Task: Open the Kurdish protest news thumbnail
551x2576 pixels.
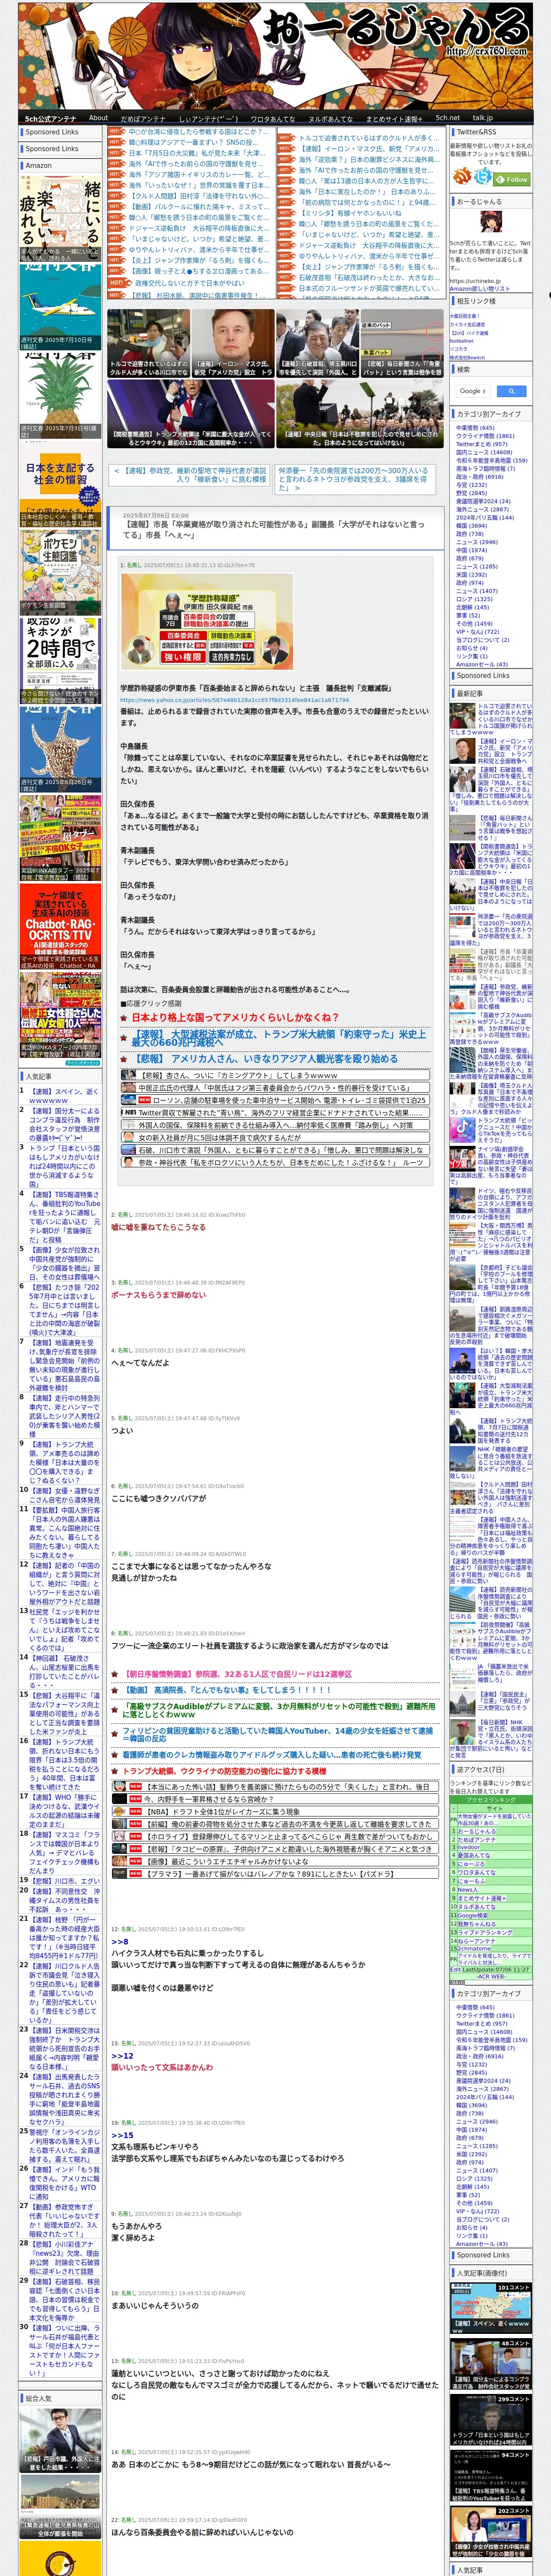Action: [x=148, y=343]
